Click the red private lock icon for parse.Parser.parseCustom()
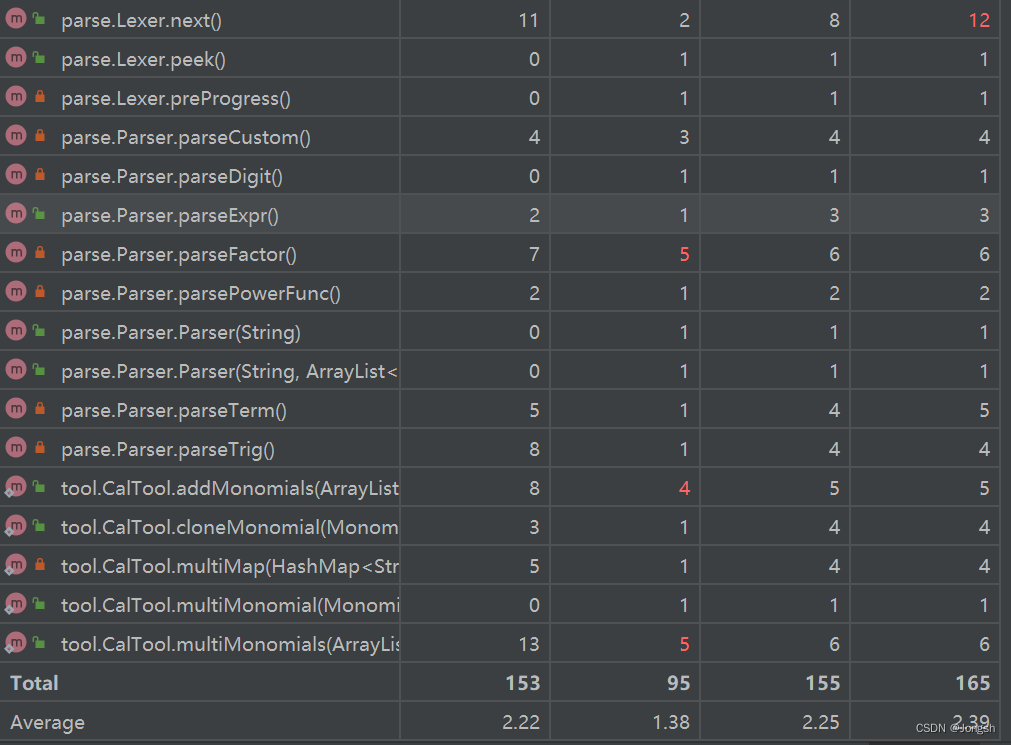 click(x=40, y=135)
